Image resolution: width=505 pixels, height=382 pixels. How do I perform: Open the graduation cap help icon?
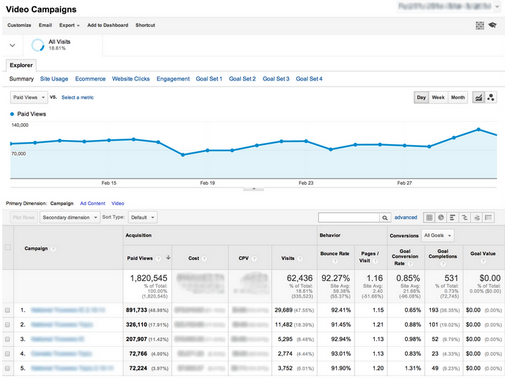click(492, 25)
